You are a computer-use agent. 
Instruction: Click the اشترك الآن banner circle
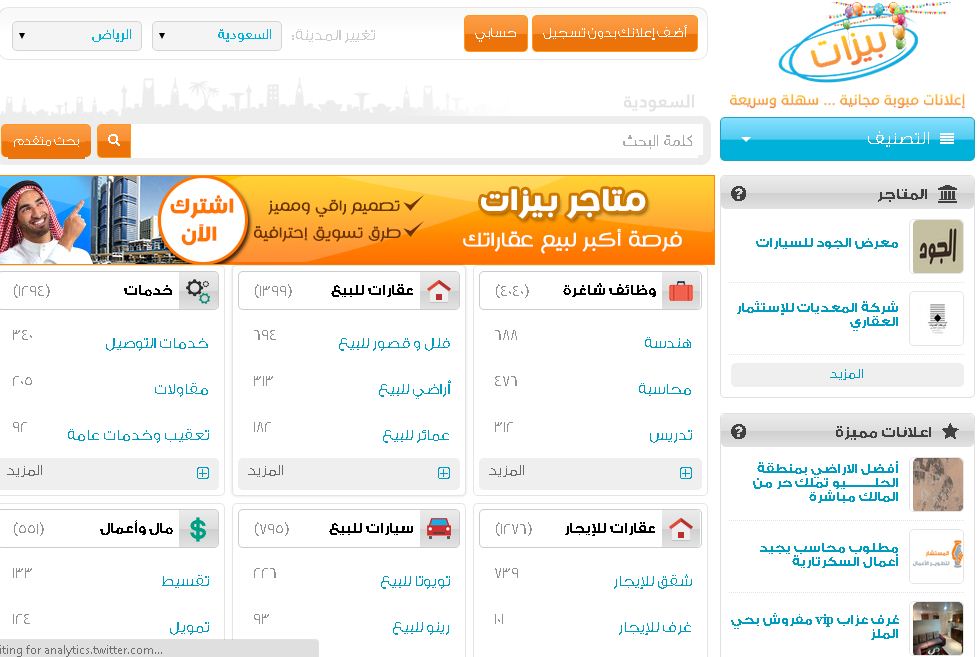(x=202, y=220)
